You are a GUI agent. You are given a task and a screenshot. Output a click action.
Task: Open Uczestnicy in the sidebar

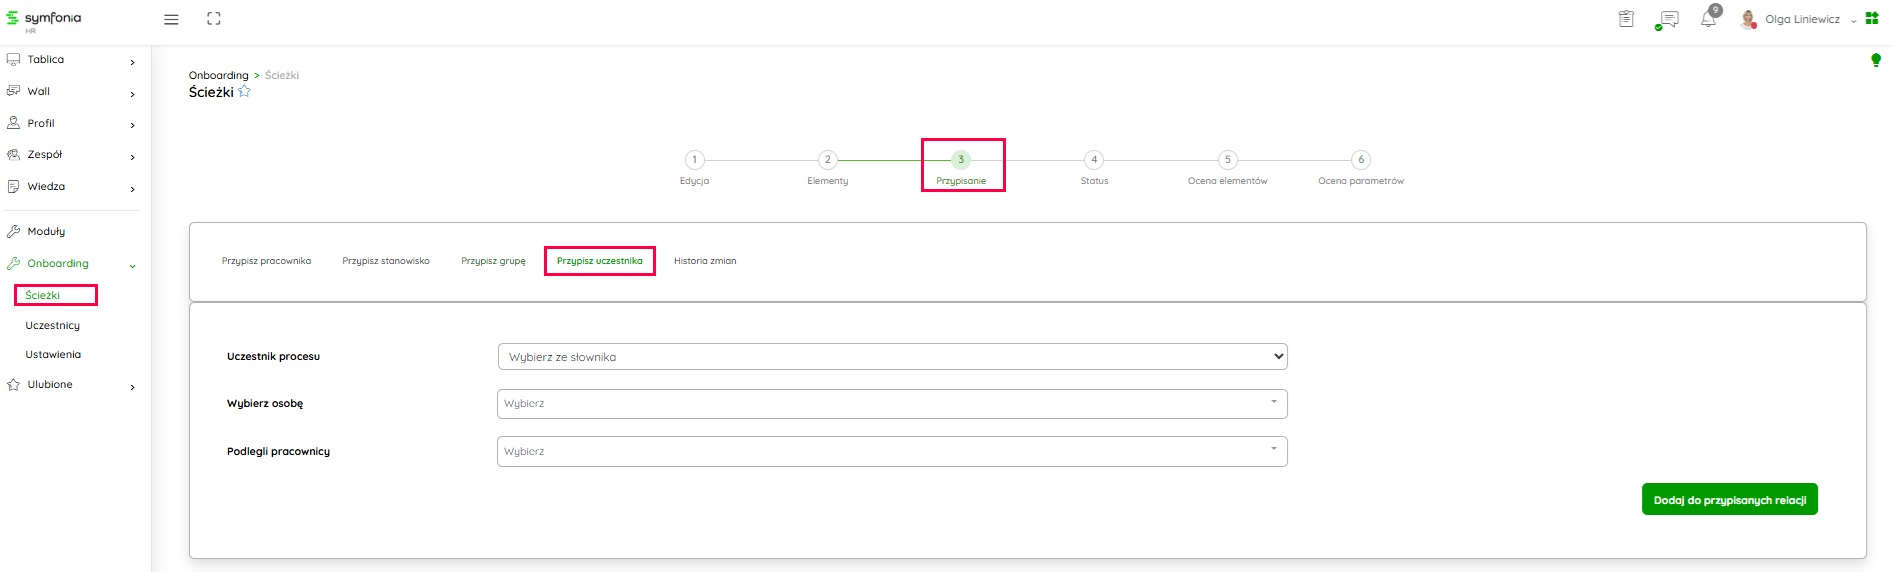[53, 326]
